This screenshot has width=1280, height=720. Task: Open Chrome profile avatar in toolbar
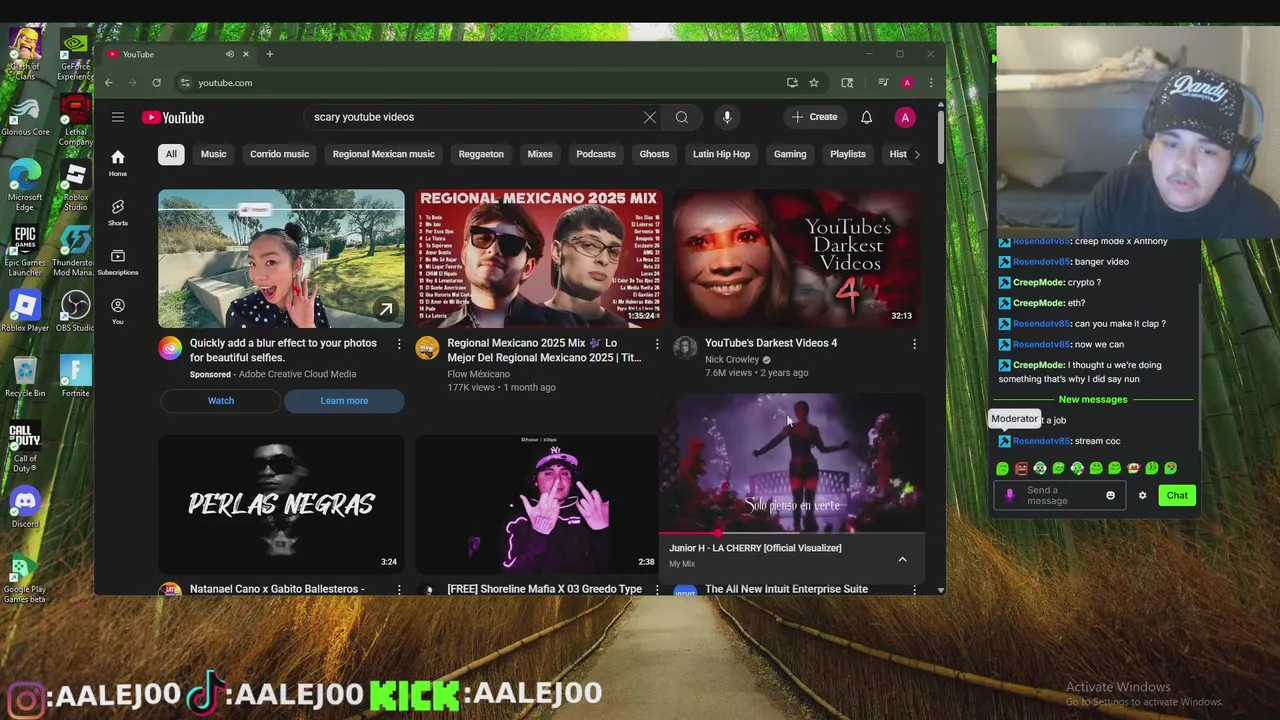(907, 83)
